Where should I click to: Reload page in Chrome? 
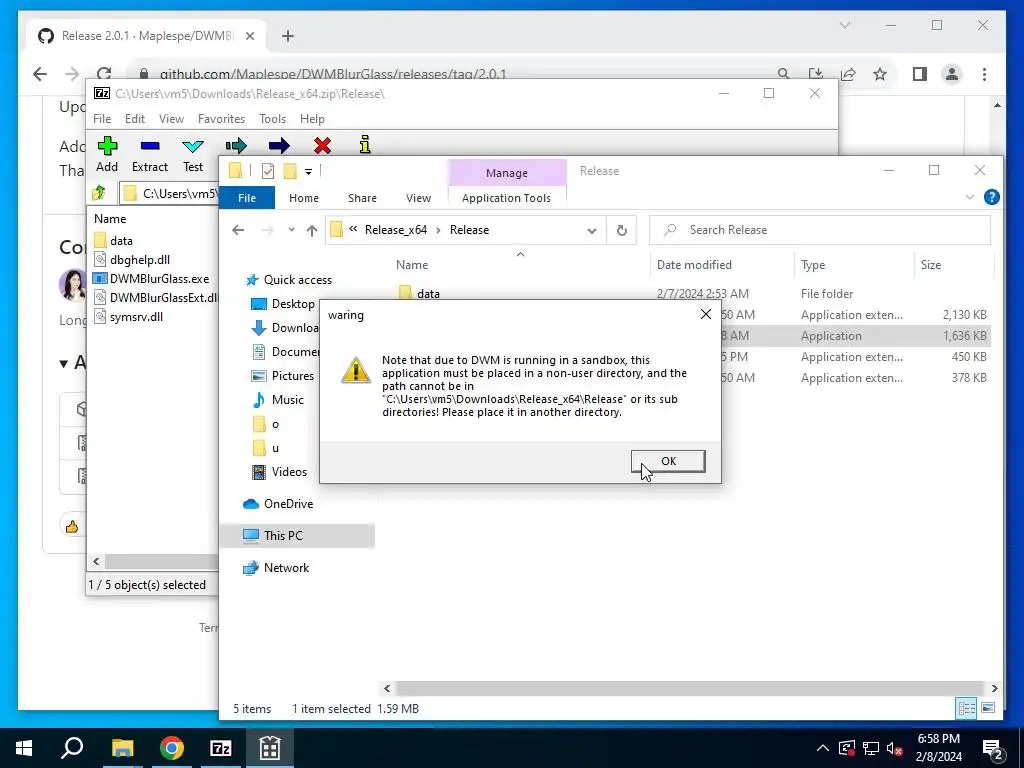104,74
